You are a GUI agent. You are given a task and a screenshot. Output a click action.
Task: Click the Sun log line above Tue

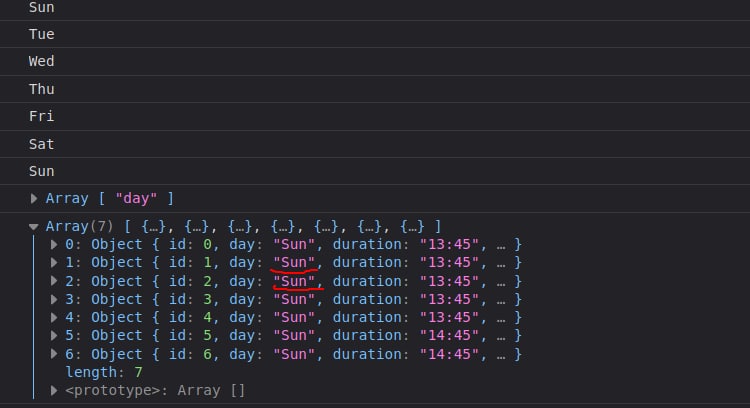(x=375, y=9)
